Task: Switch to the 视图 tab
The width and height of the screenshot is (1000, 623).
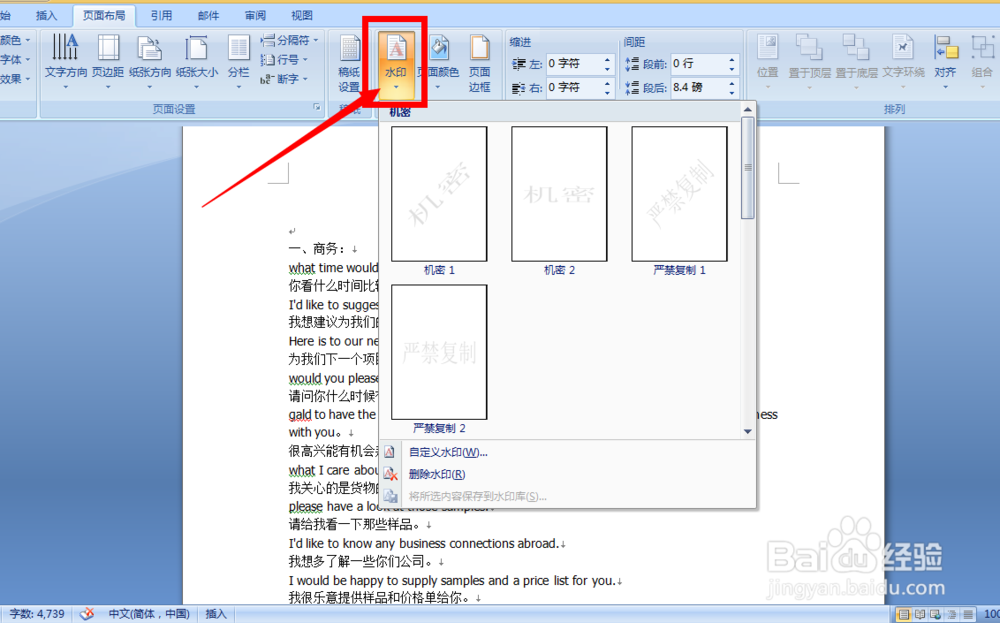Action: click(x=302, y=15)
